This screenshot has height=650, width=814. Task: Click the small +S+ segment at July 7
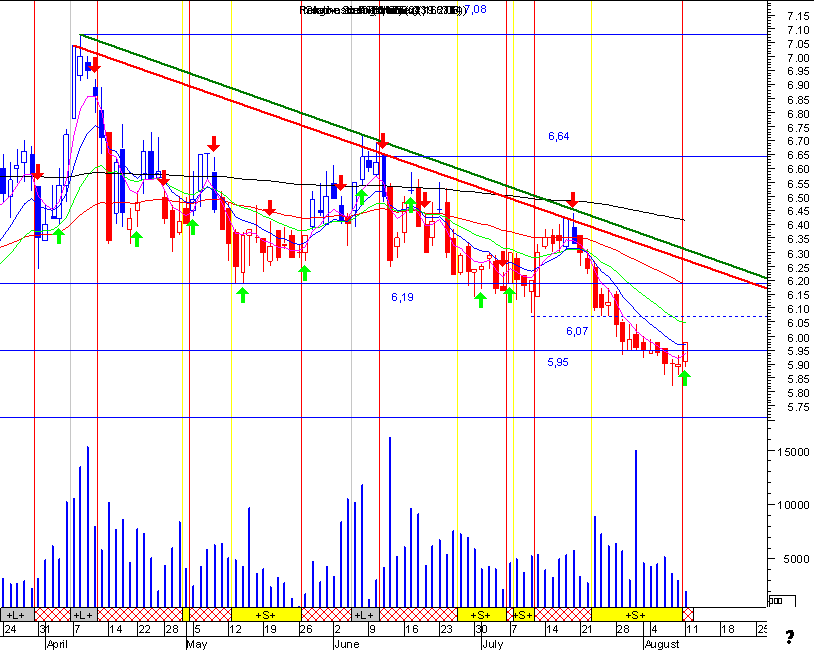point(523,615)
